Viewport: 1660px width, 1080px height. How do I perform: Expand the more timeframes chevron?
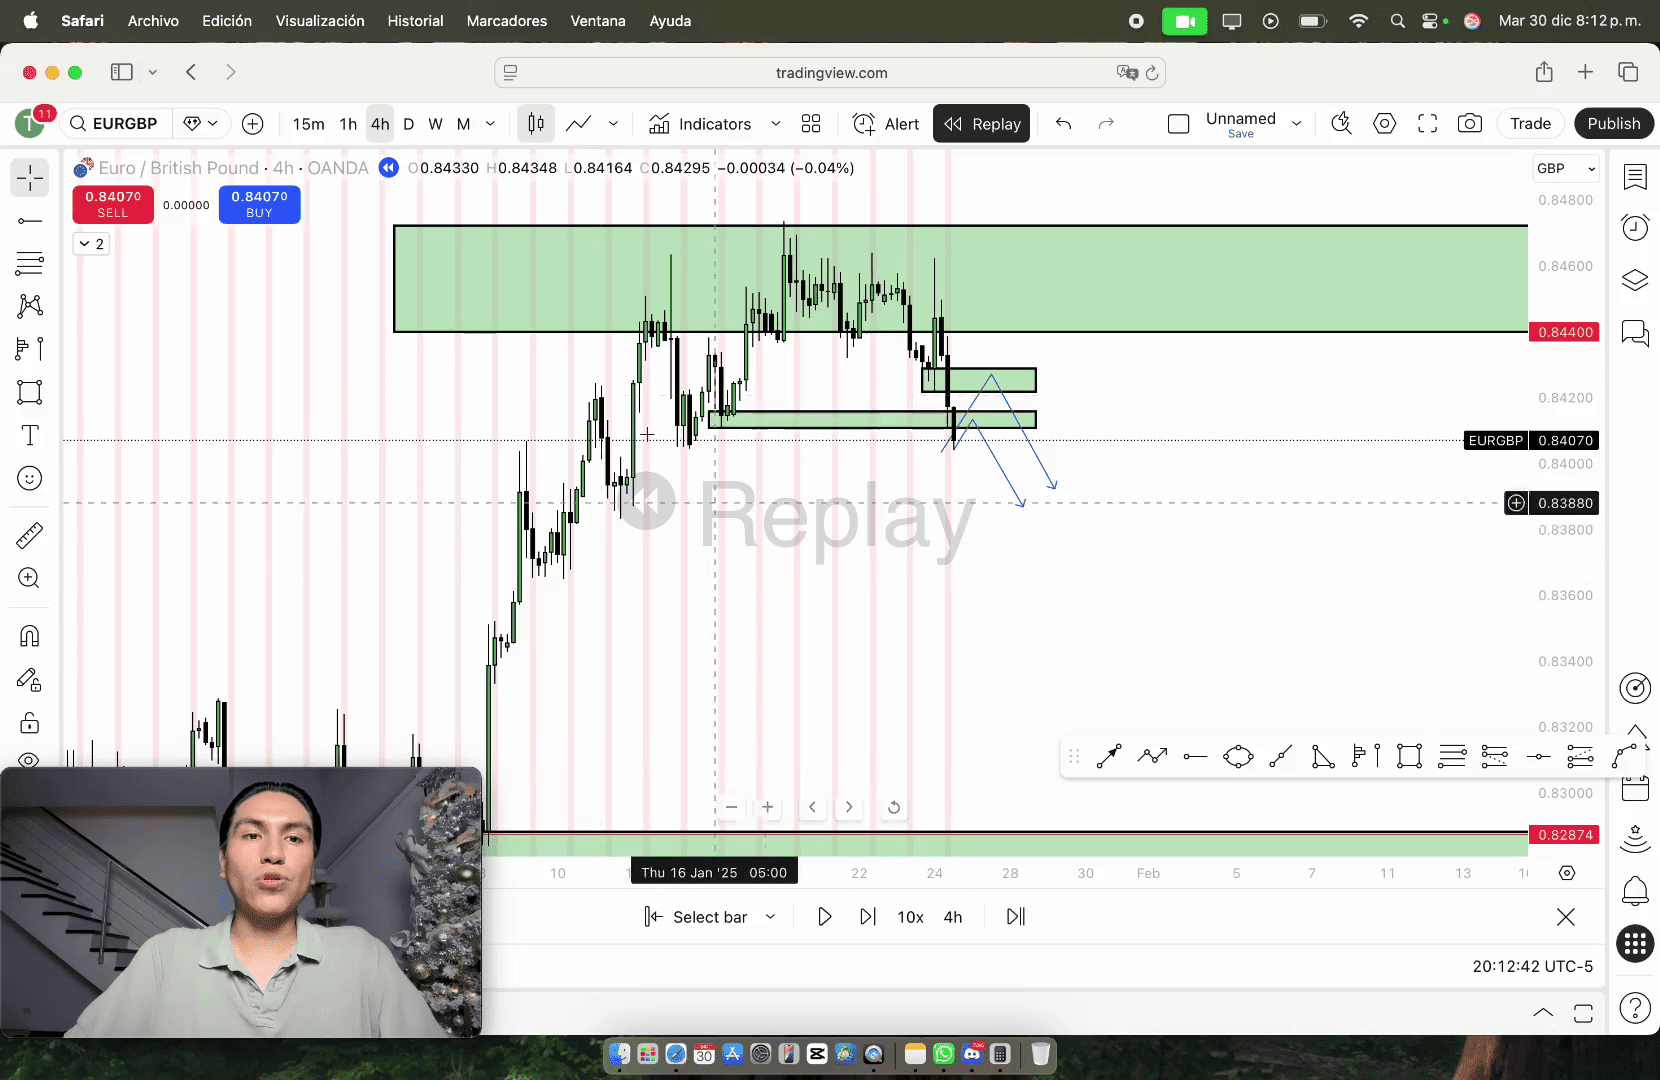pos(490,124)
